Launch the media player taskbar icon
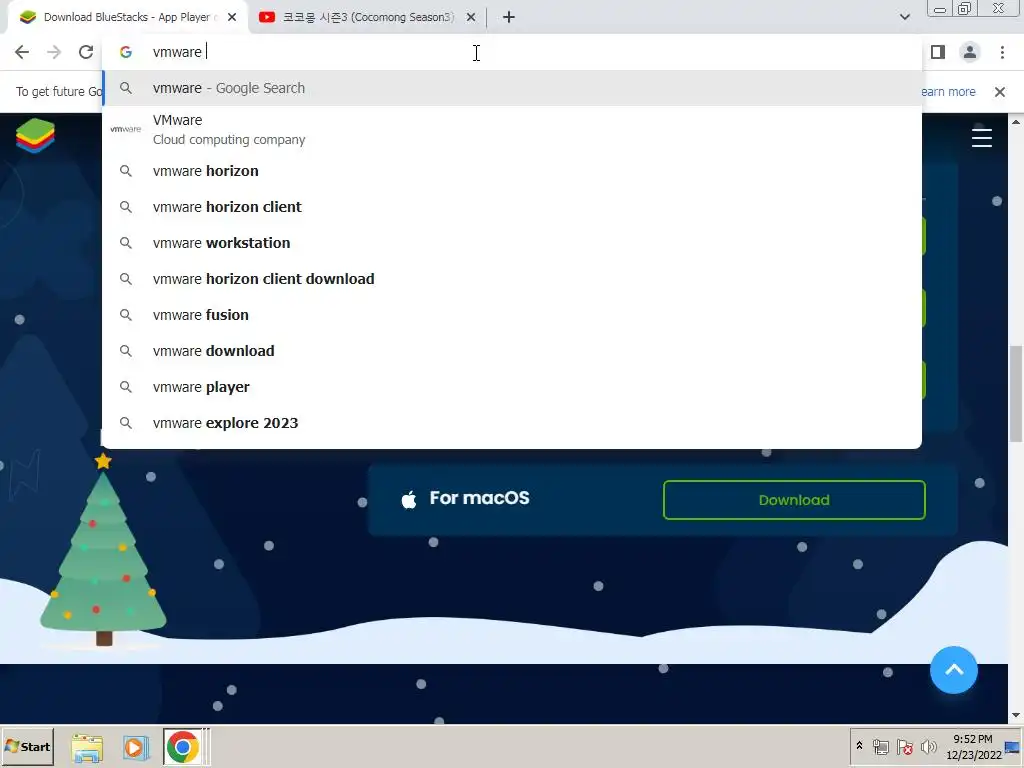1024x768 pixels. pyautogui.click(x=135, y=747)
